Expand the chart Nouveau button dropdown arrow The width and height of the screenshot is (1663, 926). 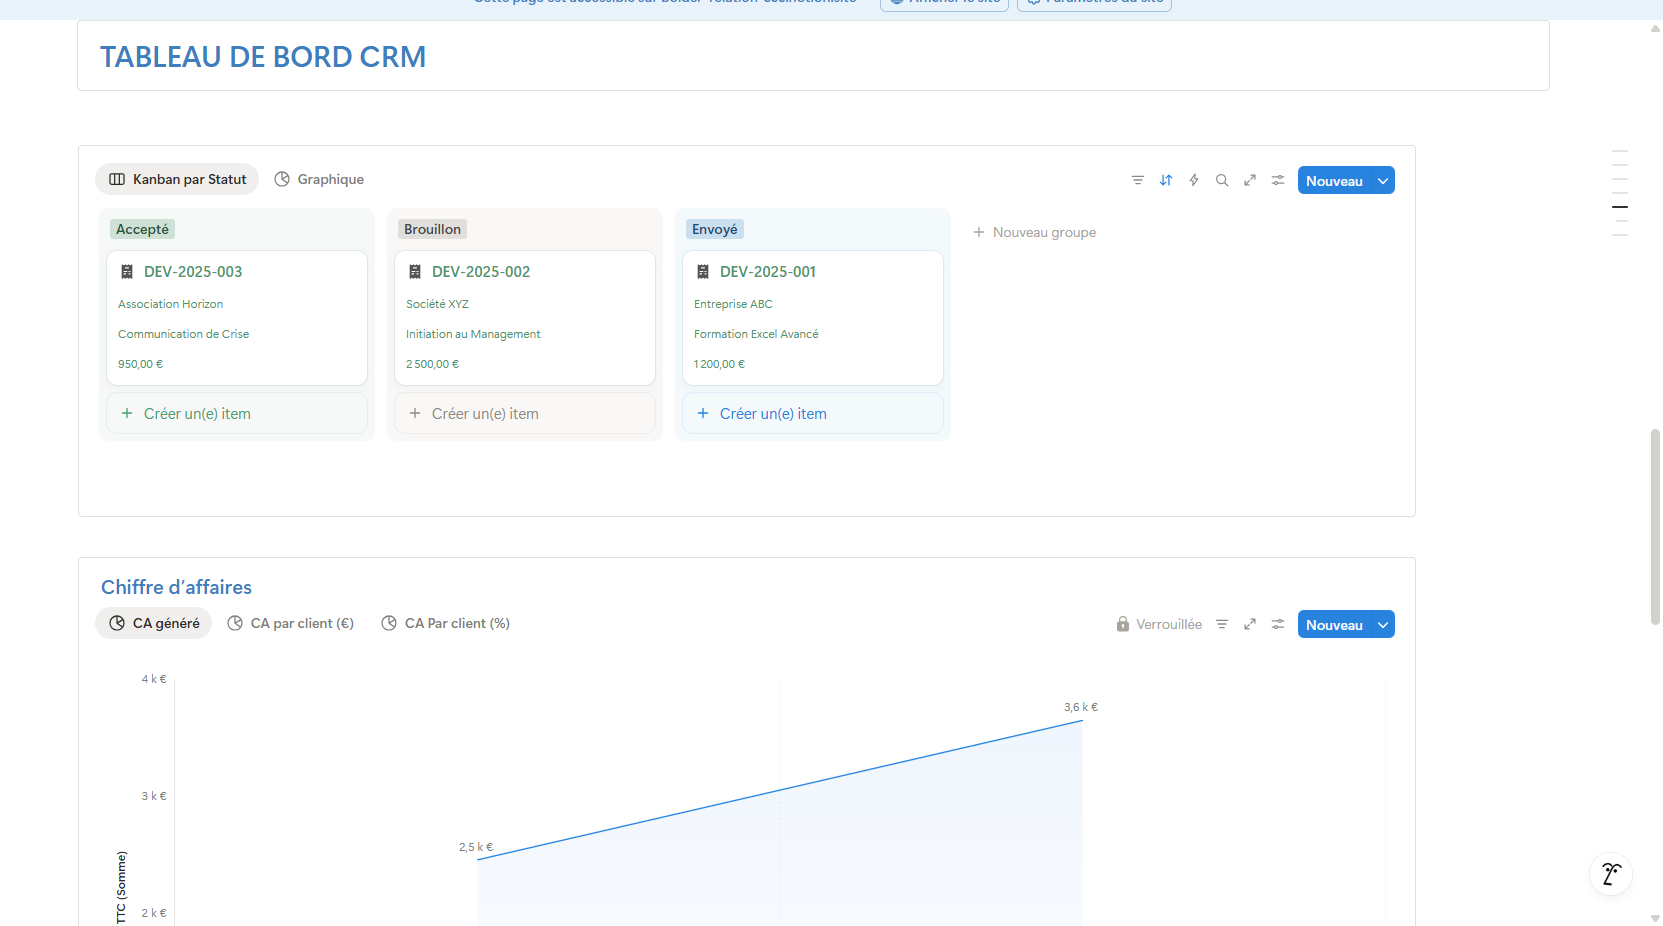pos(1383,625)
